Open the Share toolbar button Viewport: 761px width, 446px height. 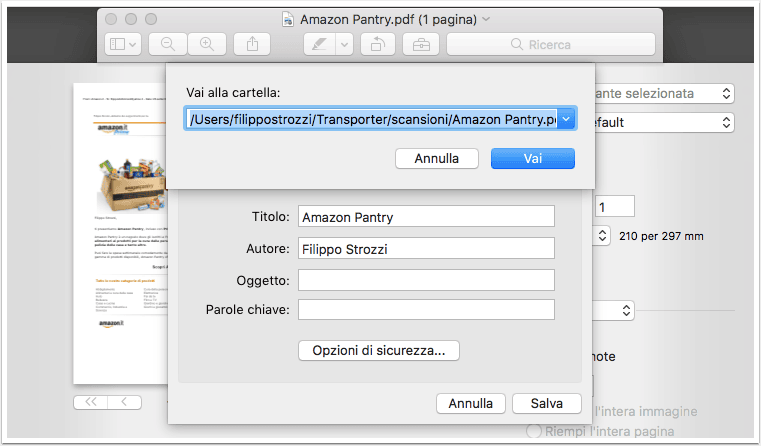pyautogui.click(x=252, y=44)
